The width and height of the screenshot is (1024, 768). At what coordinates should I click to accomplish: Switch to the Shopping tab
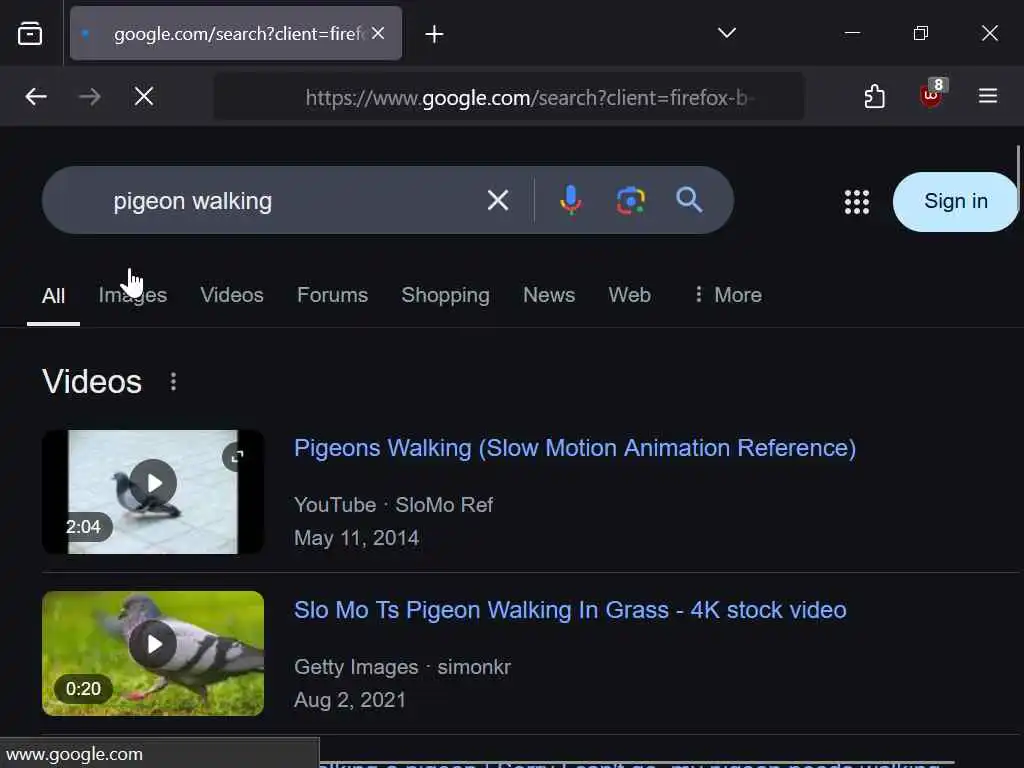pyautogui.click(x=445, y=295)
